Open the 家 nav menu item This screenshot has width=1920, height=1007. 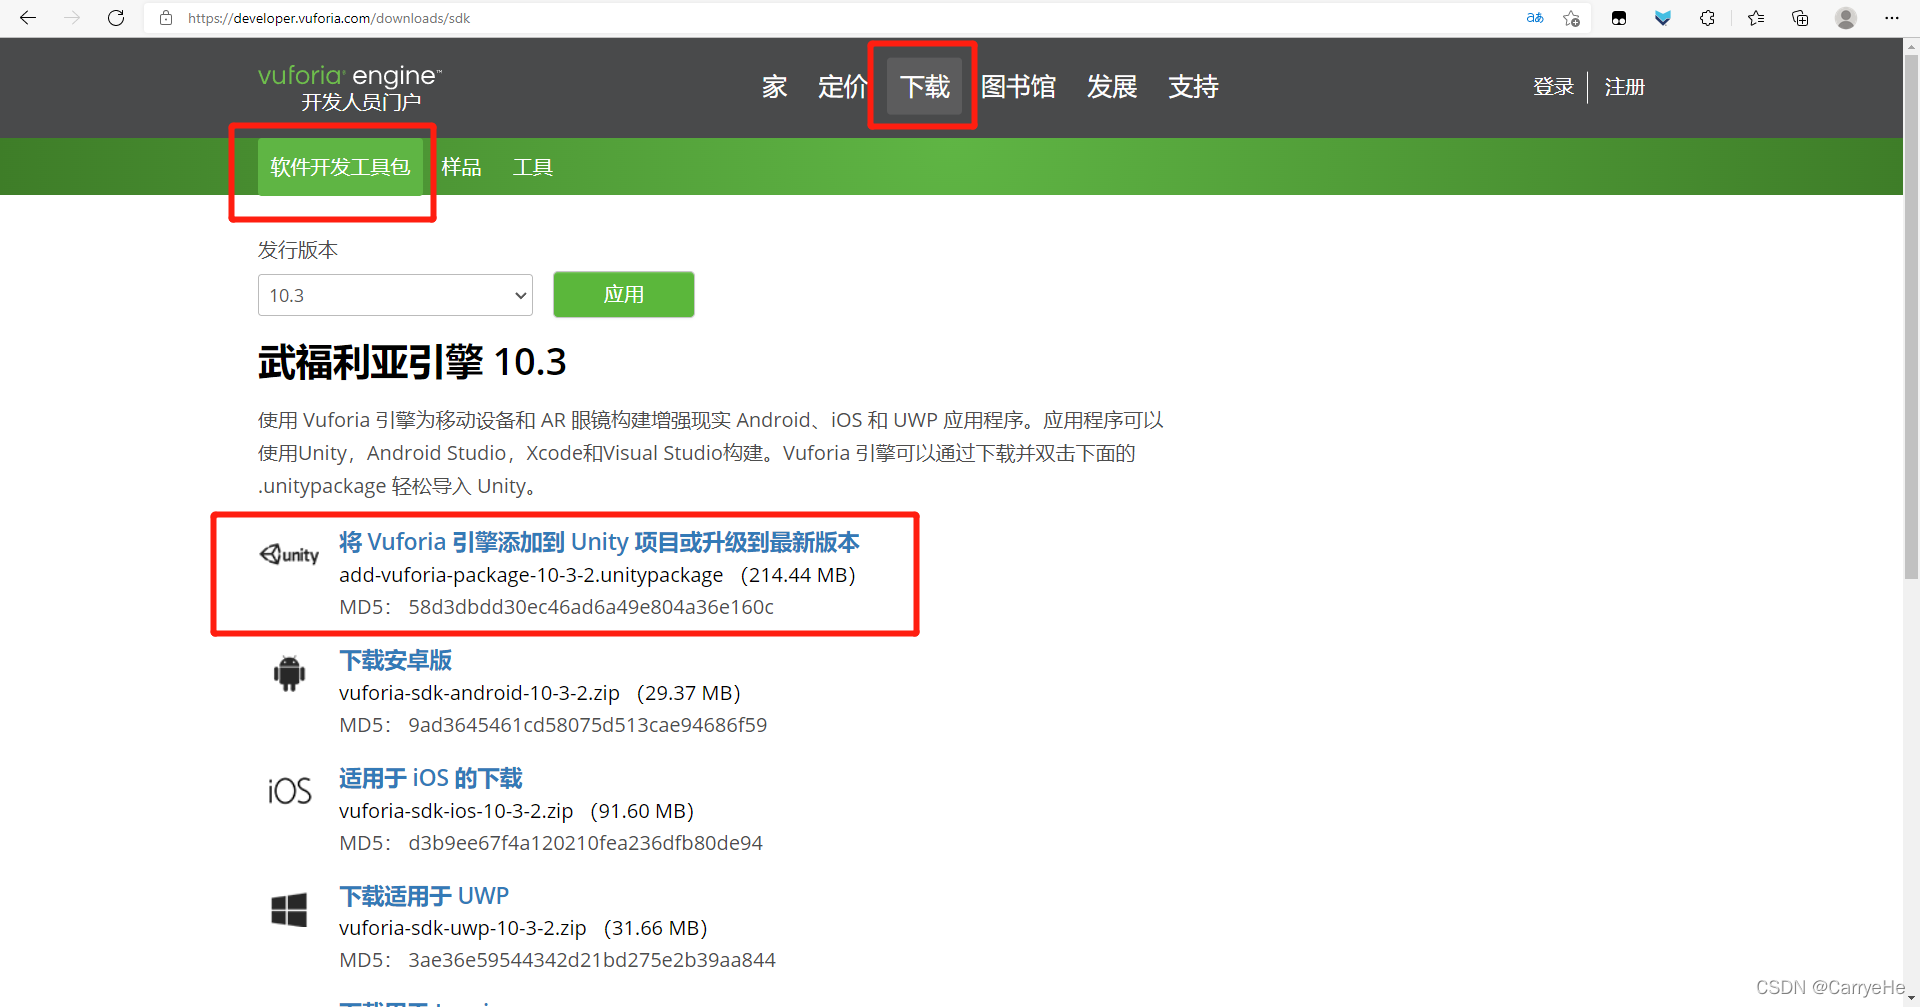(x=774, y=87)
